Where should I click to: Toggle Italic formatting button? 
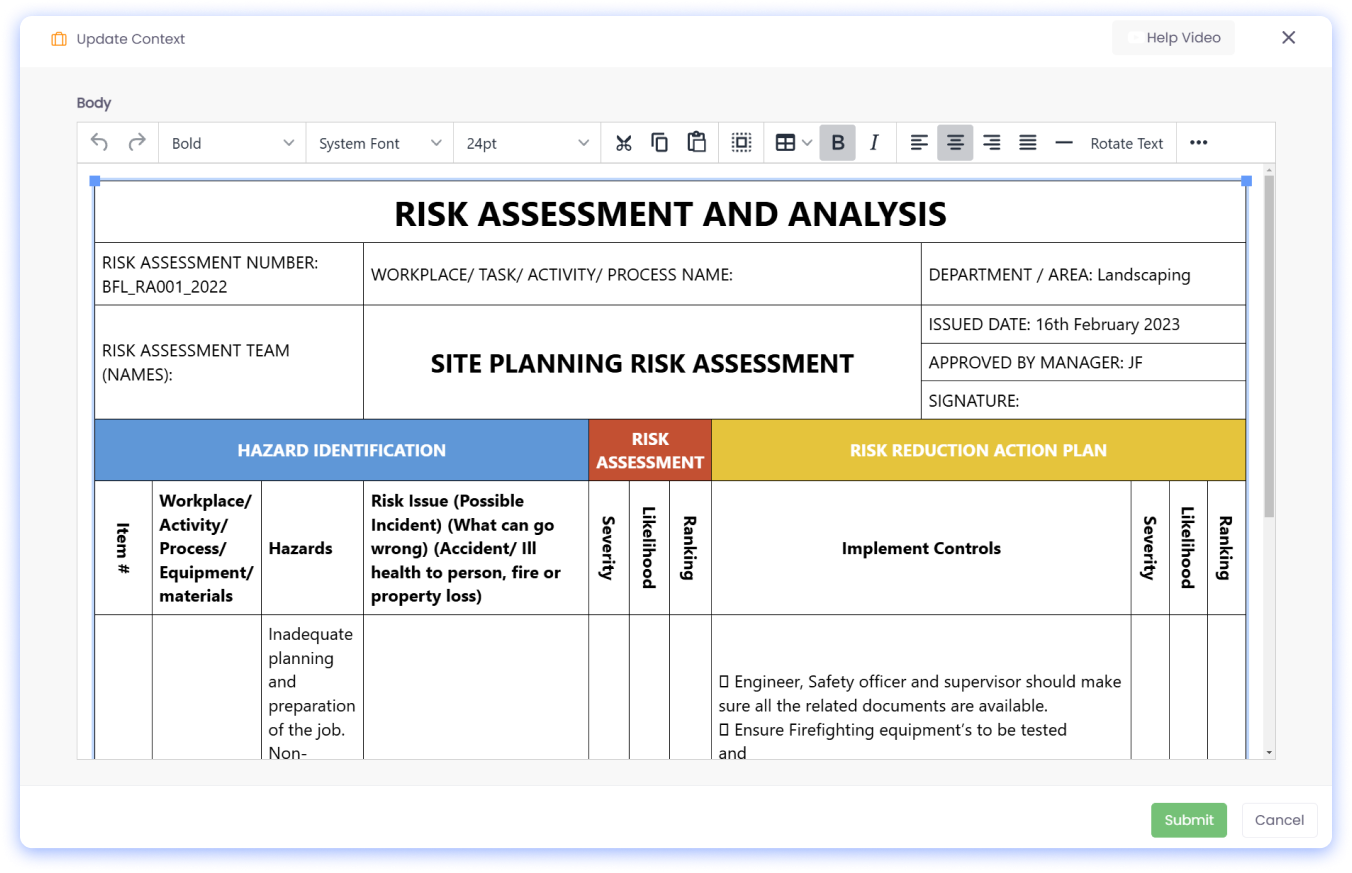(x=874, y=143)
